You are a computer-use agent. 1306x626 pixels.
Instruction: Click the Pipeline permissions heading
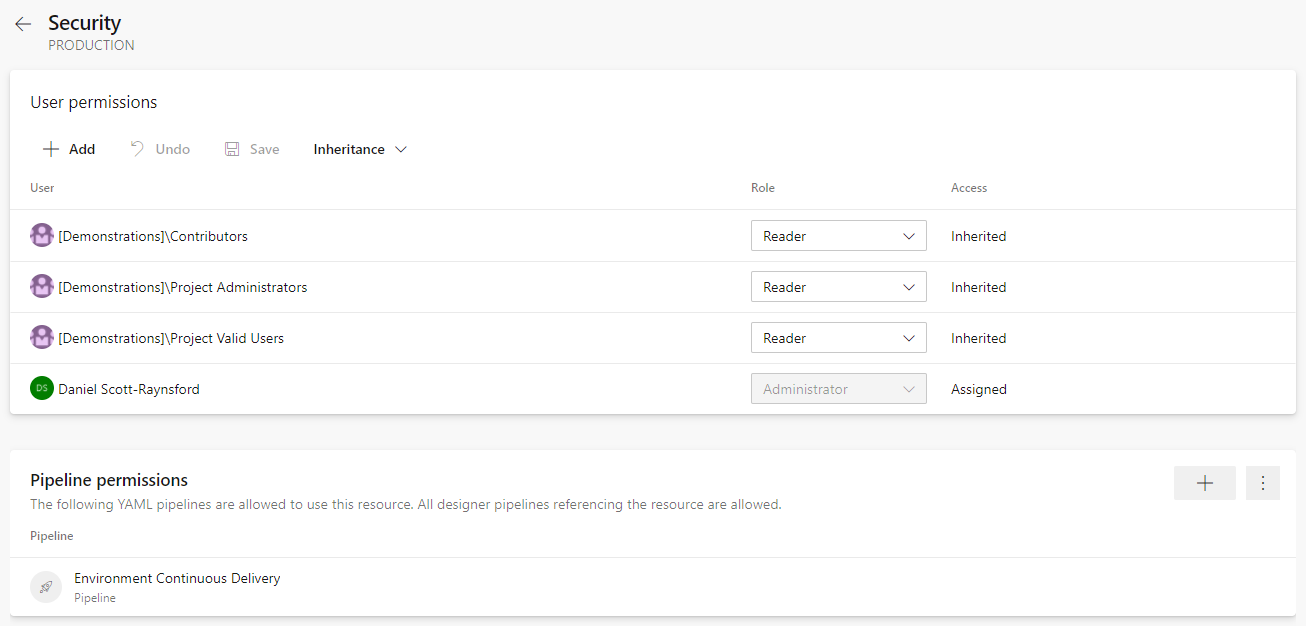tap(109, 480)
